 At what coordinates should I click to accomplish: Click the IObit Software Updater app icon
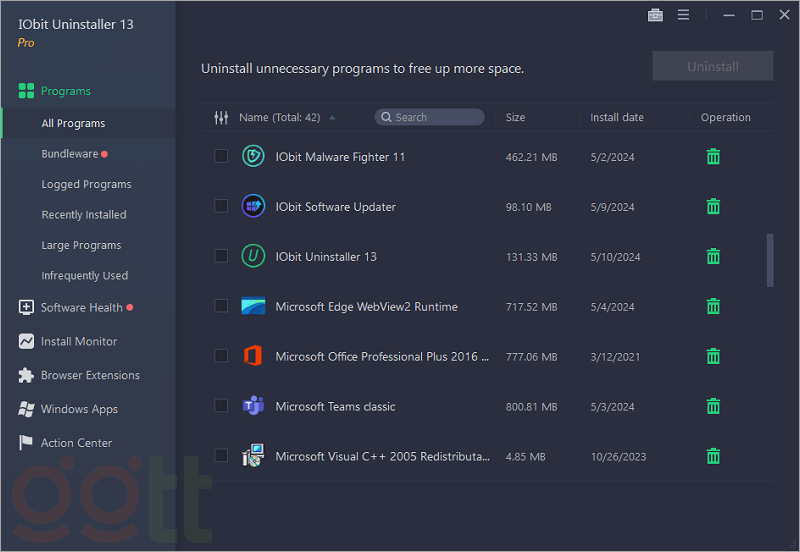253,207
